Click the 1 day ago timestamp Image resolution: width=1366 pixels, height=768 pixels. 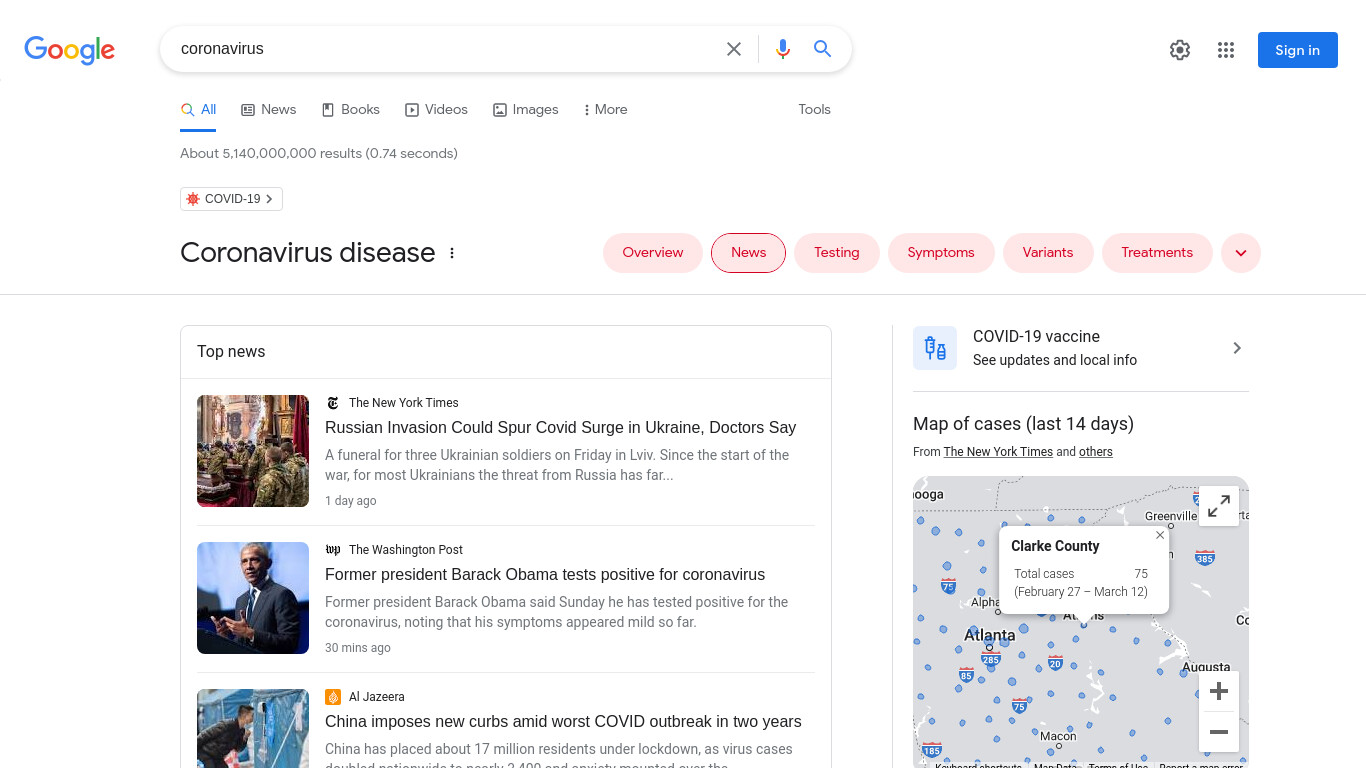[x=351, y=501]
